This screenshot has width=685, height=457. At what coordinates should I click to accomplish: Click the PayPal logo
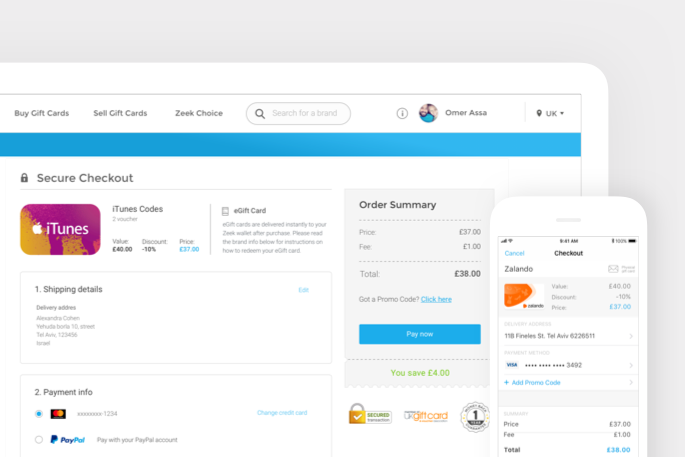(x=68, y=440)
